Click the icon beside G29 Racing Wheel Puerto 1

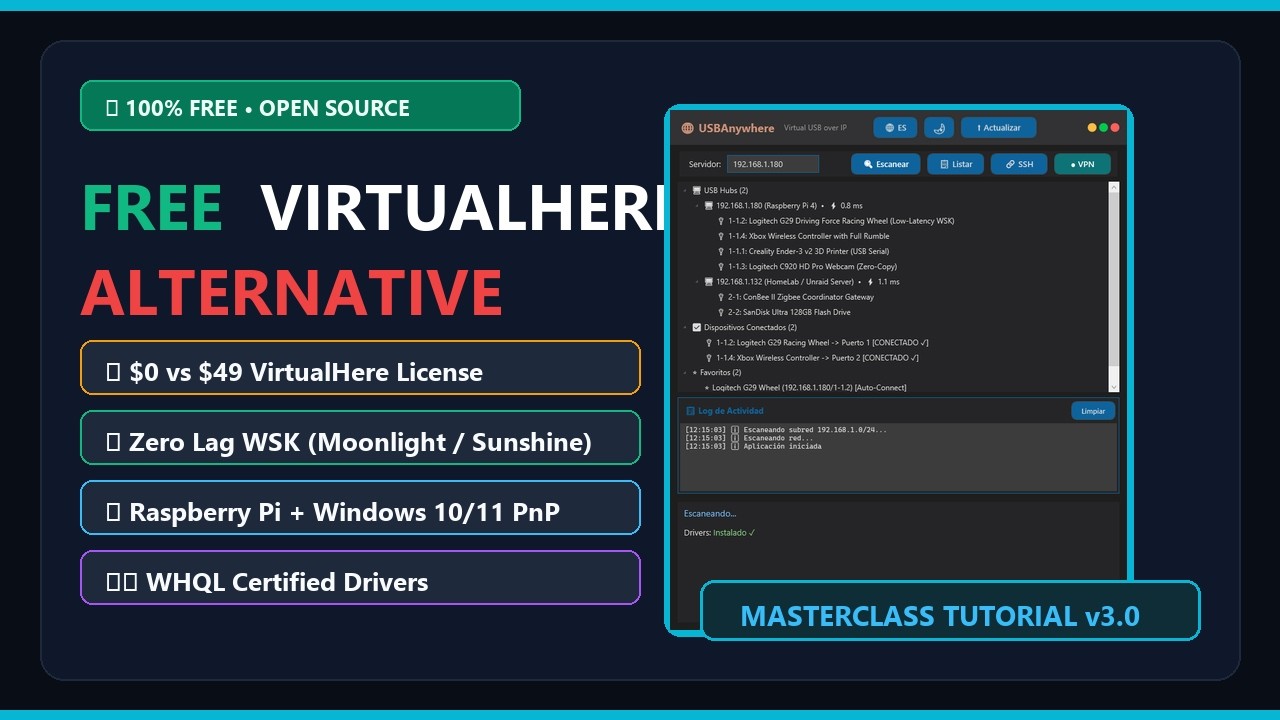click(709, 342)
